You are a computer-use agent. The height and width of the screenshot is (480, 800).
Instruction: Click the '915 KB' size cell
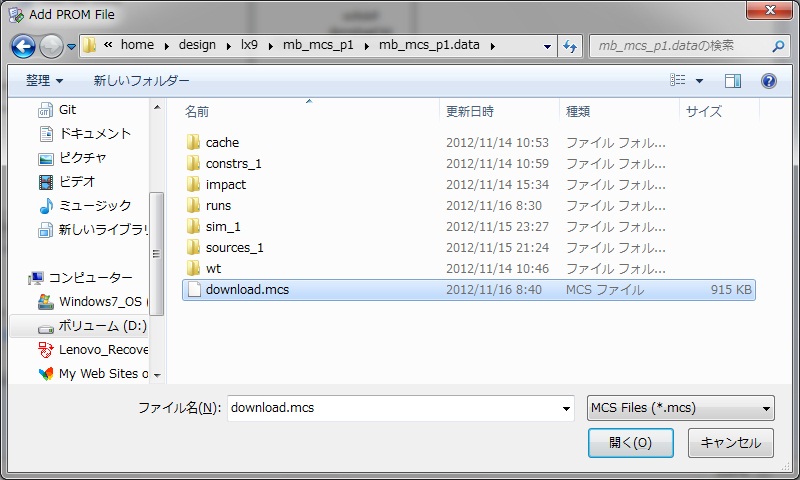point(731,290)
